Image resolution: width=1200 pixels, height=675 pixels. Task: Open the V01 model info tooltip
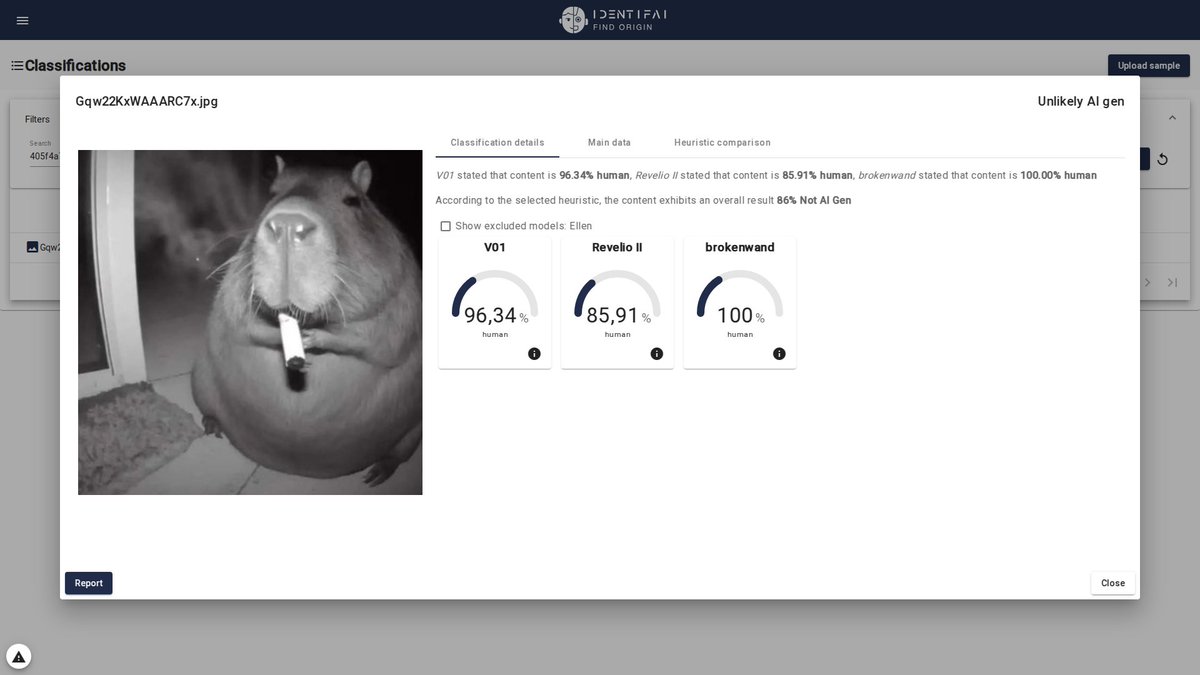(535, 353)
